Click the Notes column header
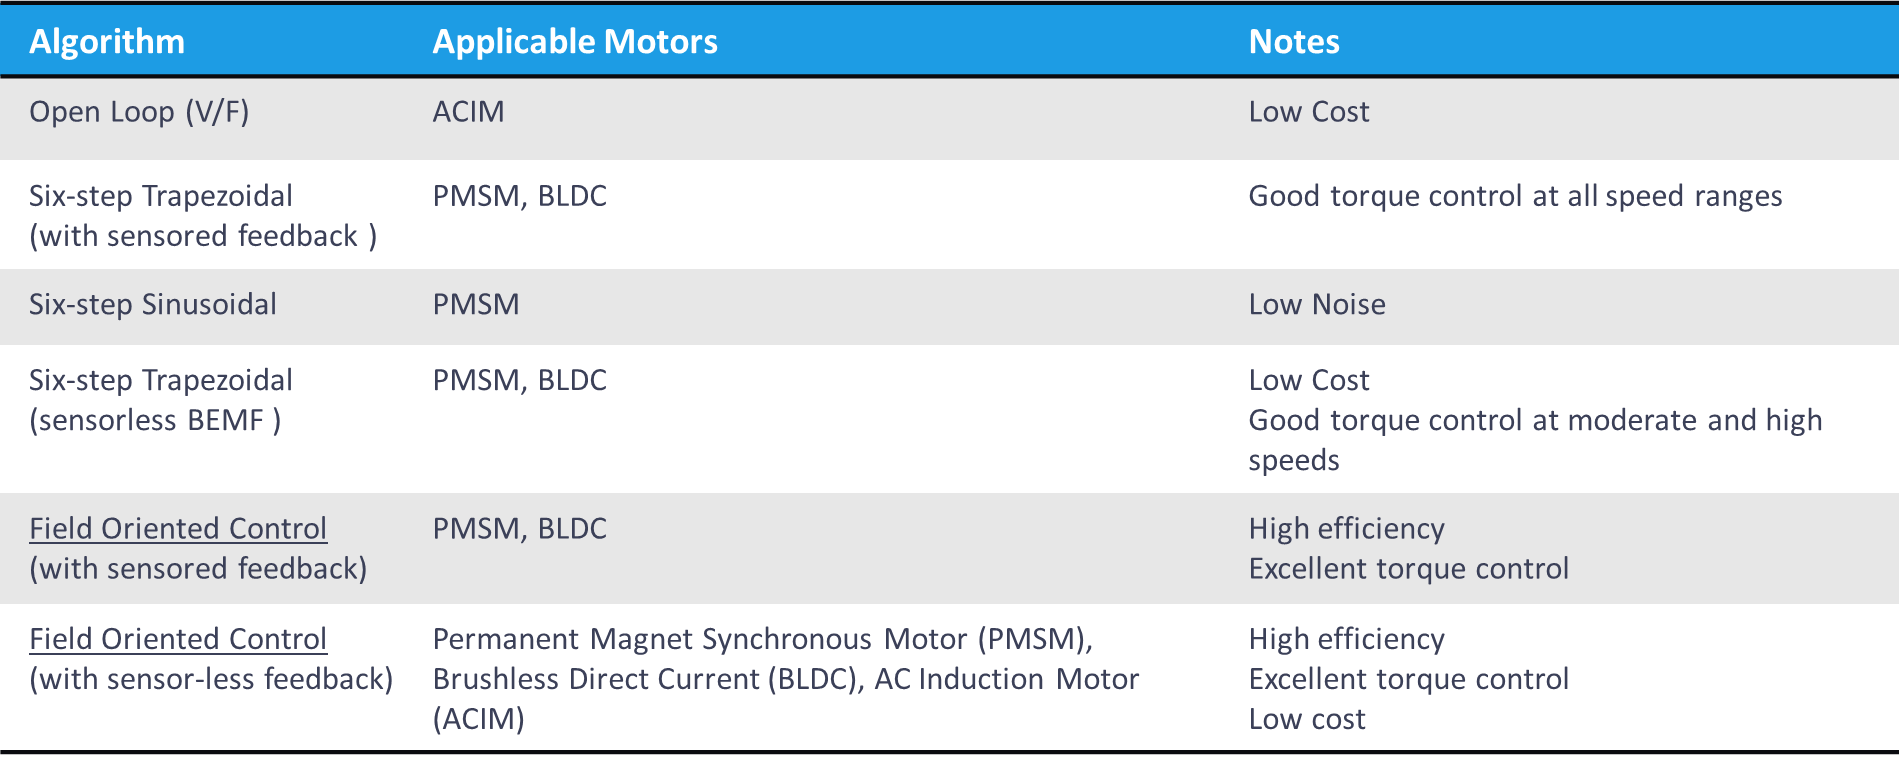Viewport: 1901px width, 758px height. click(x=1294, y=41)
